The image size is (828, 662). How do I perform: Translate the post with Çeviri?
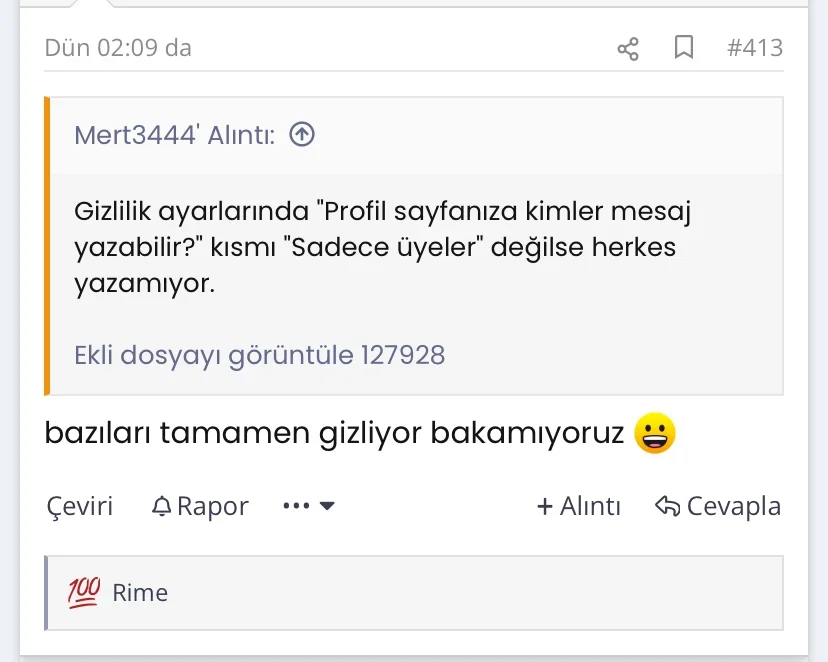[80, 507]
